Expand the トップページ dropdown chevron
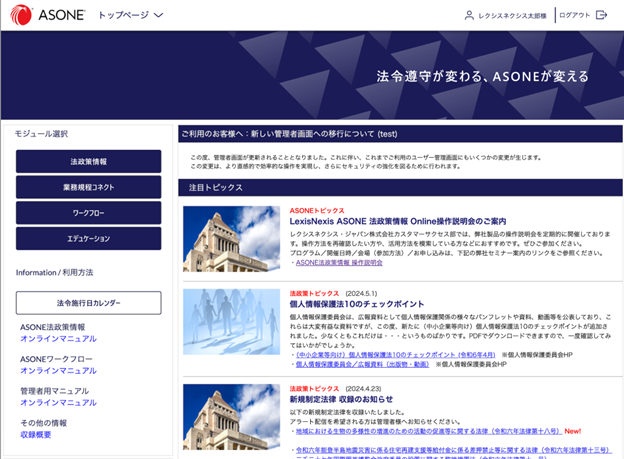Viewport: 624px width, 459px height. click(158, 15)
